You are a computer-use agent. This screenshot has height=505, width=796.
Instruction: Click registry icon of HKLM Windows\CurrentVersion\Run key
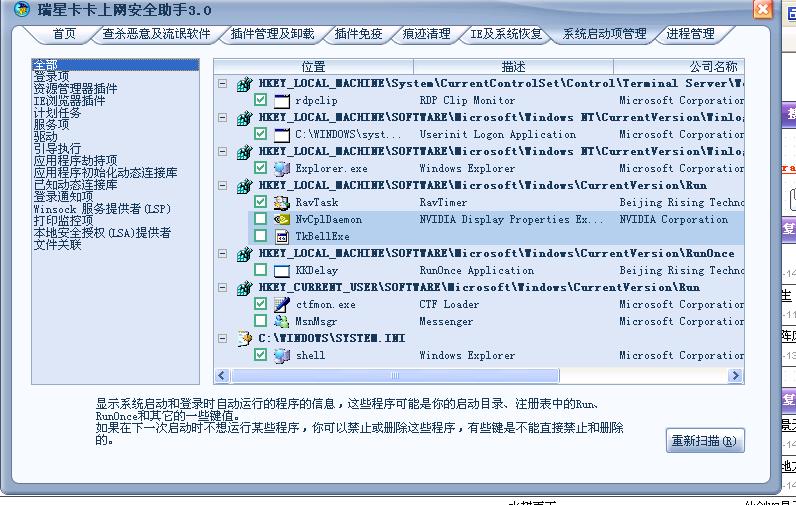click(x=244, y=186)
